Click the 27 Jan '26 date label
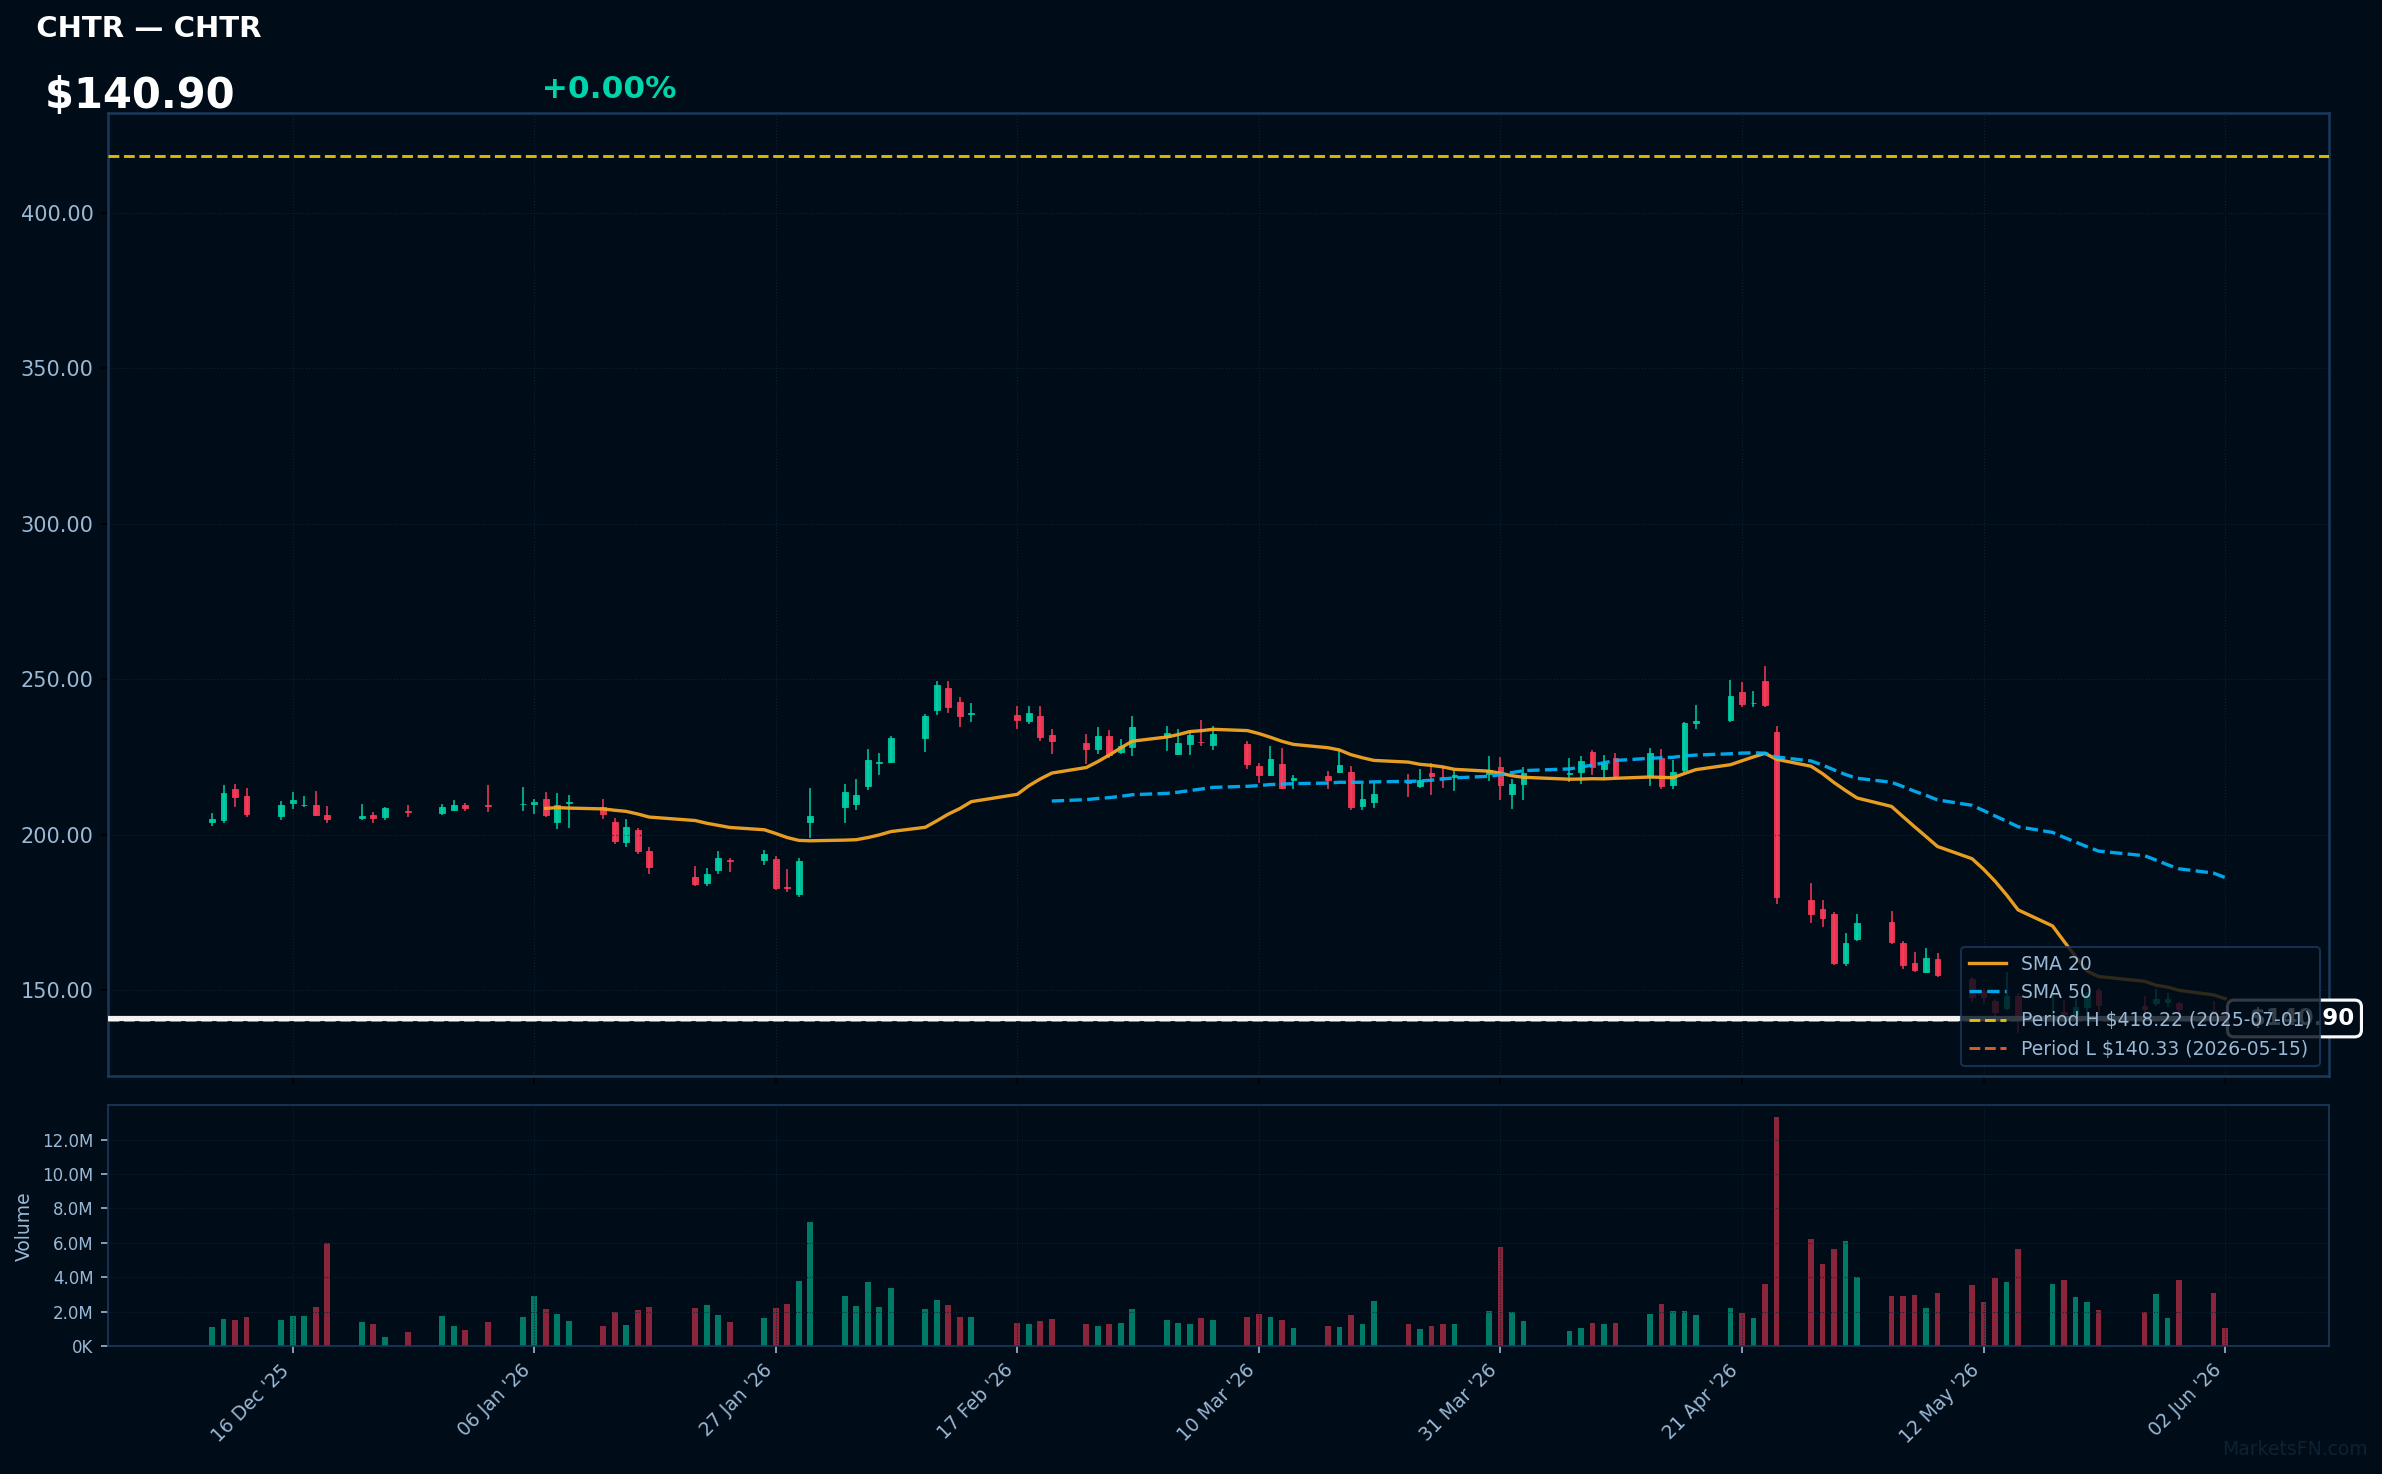The width and height of the screenshot is (2382, 1474). (735, 1400)
